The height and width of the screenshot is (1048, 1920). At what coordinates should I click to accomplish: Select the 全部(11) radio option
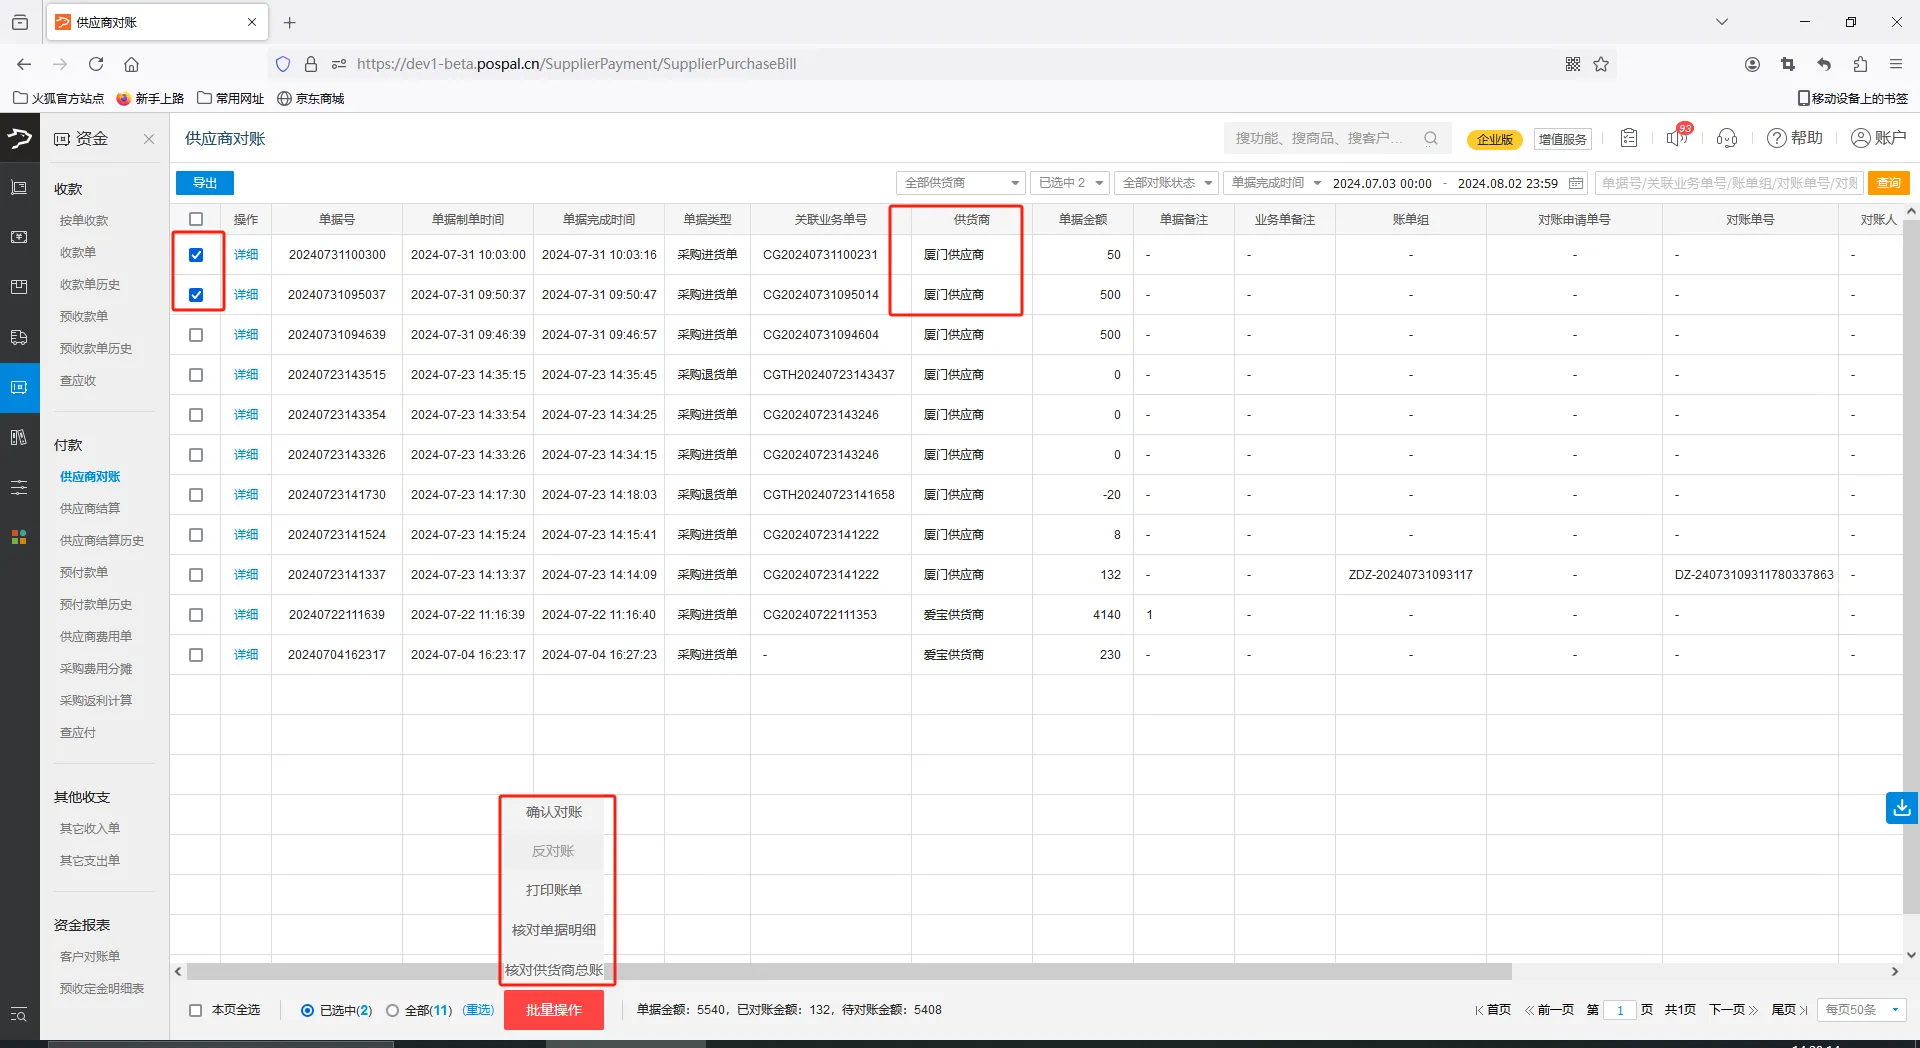click(393, 1010)
